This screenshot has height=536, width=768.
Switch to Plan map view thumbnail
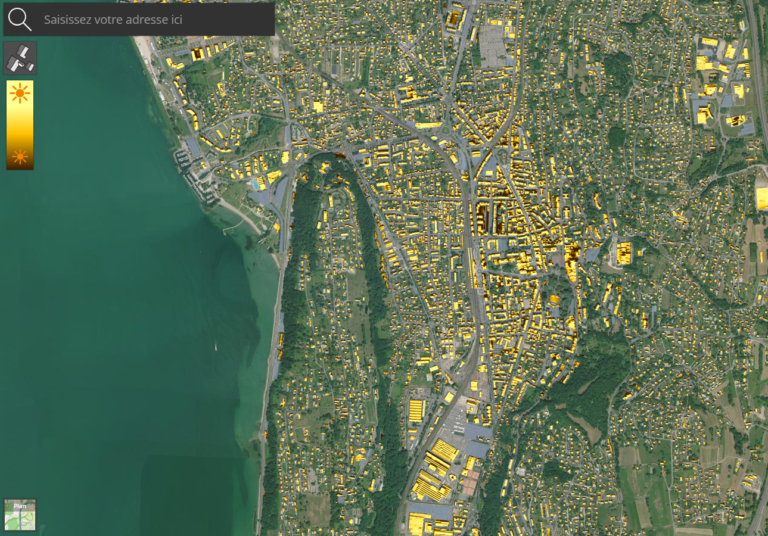pos(20,514)
